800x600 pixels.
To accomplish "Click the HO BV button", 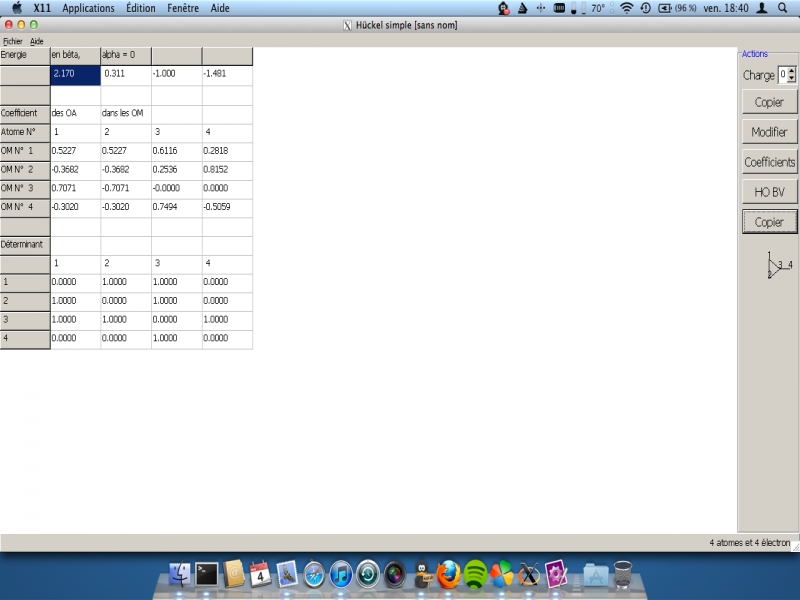I will pyautogui.click(x=769, y=191).
